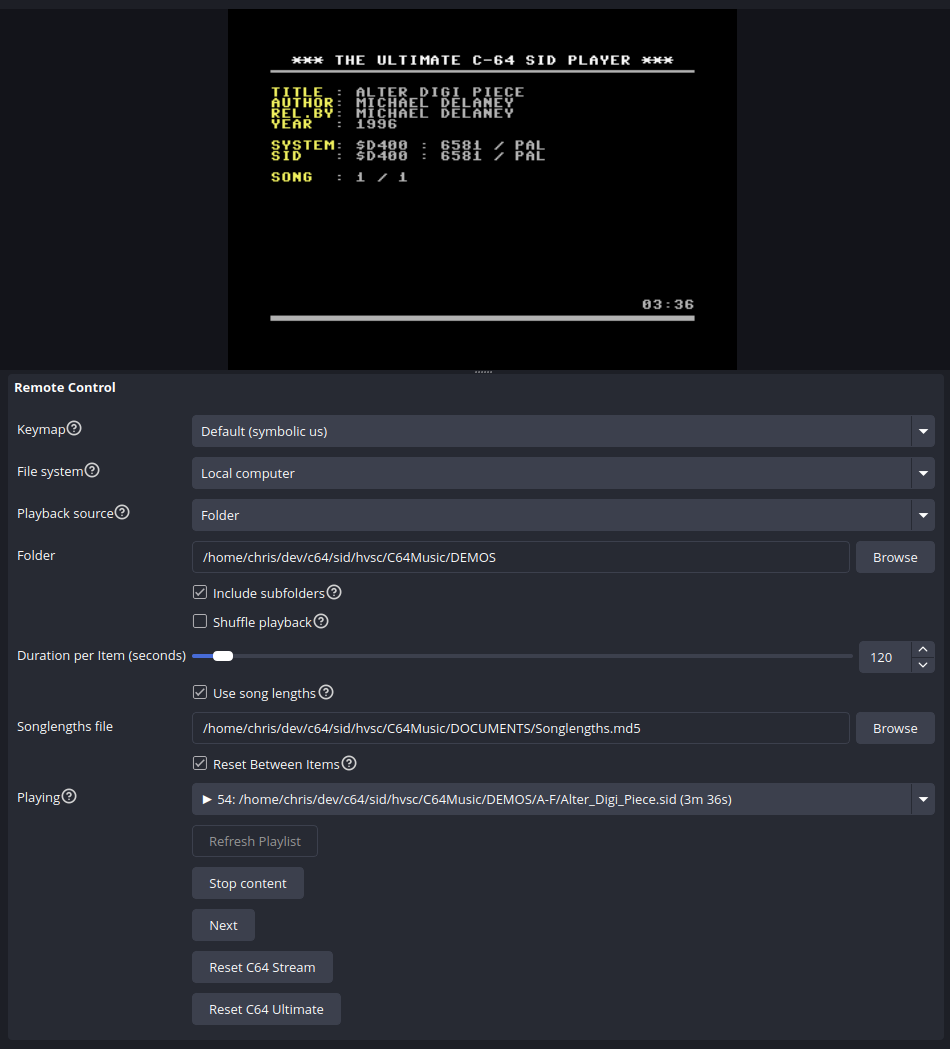The width and height of the screenshot is (950, 1049).
Task: Browse for the Songlengths file
Action: click(x=895, y=728)
